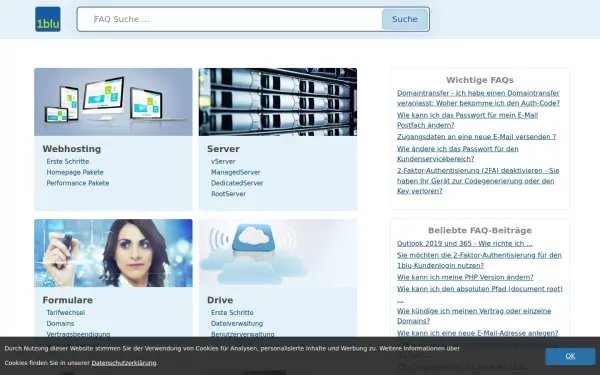The height and width of the screenshot is (375, 600).
Task: Go to vServer FAQ category
Action: [x=223, y=161]
